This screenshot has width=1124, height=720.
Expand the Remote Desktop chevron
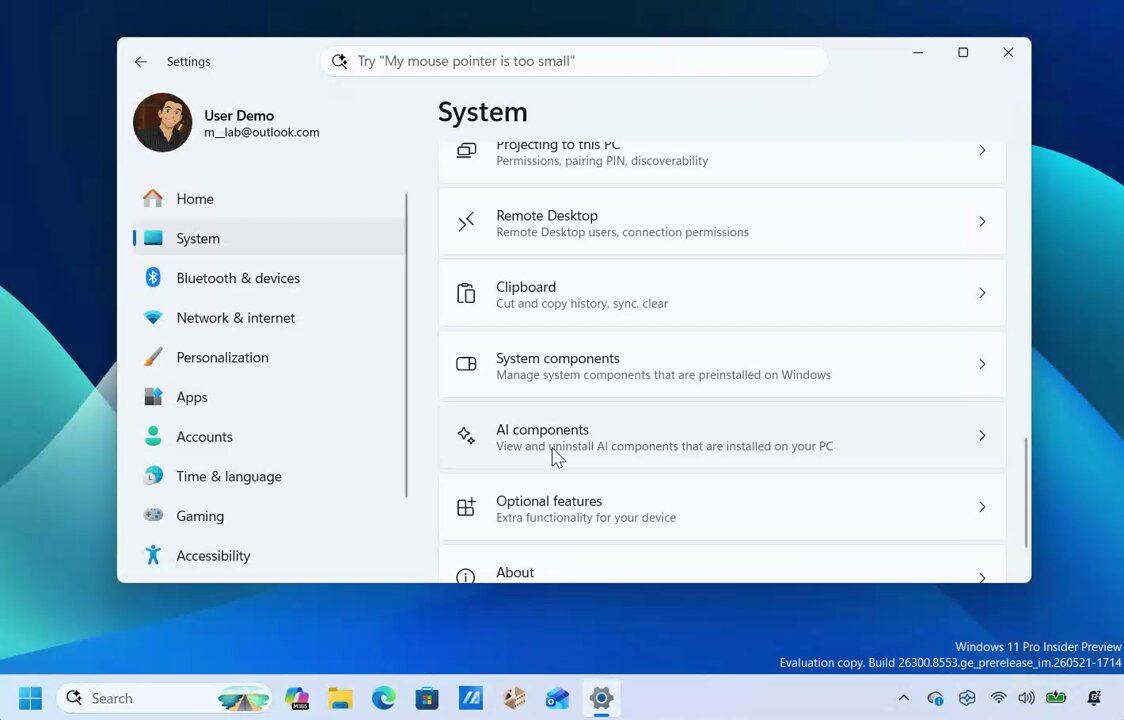click(x=982, y=222)
